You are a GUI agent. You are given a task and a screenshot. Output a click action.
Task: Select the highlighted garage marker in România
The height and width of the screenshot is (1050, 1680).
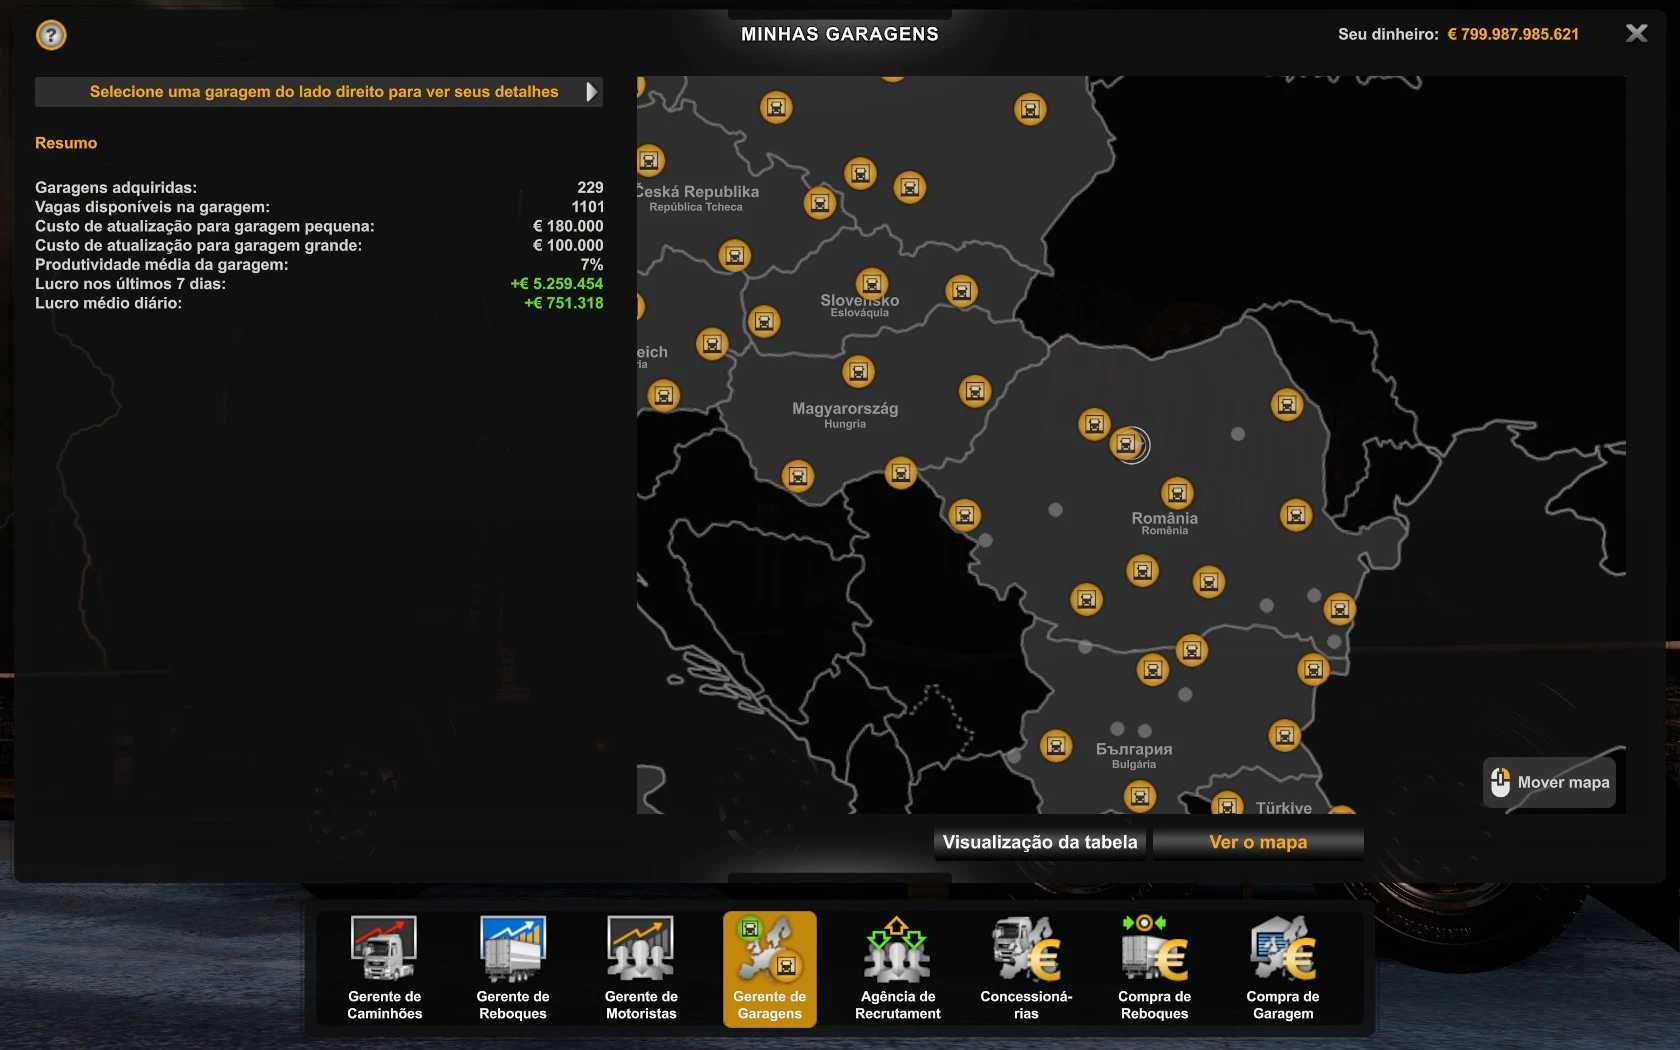[x=1127, y=444]
